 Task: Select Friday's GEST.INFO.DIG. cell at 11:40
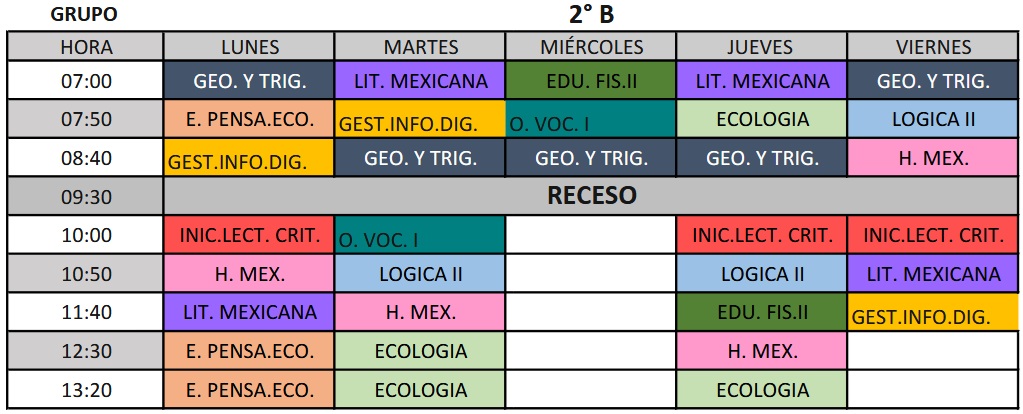coord(933,312)
